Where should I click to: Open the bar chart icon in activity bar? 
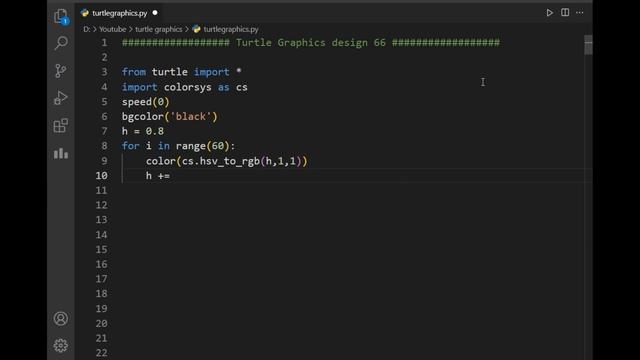click(61, 153)
